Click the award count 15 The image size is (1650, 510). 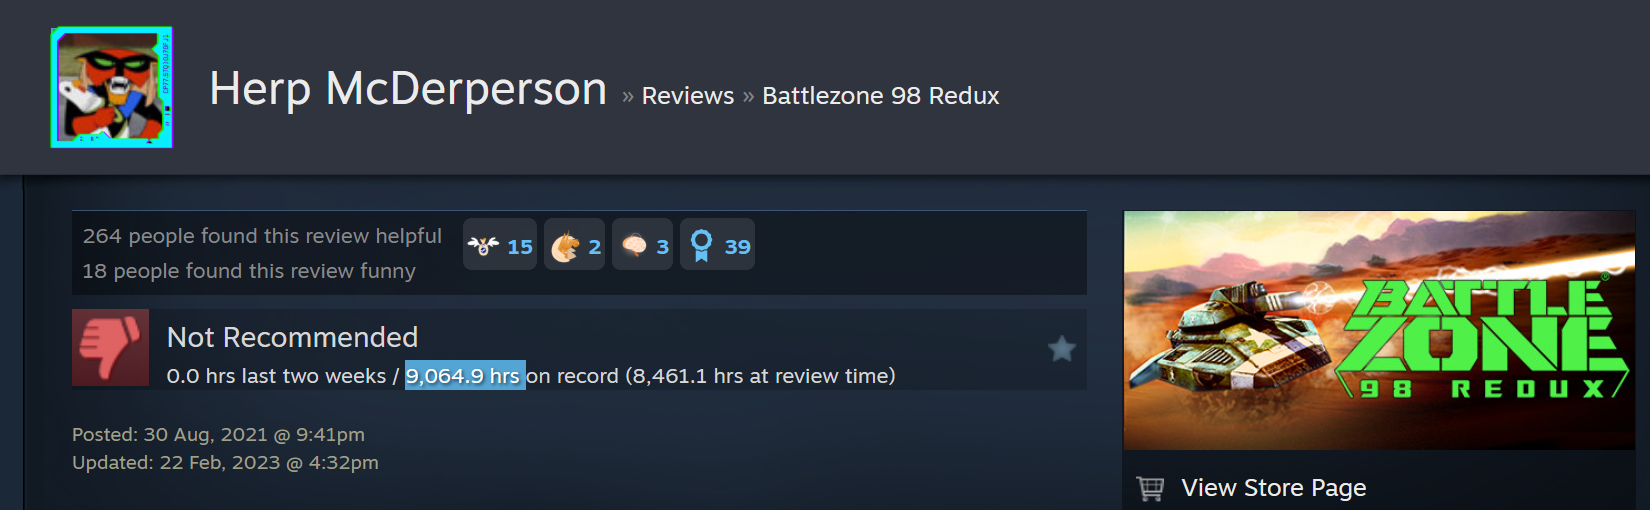(520, 247)
